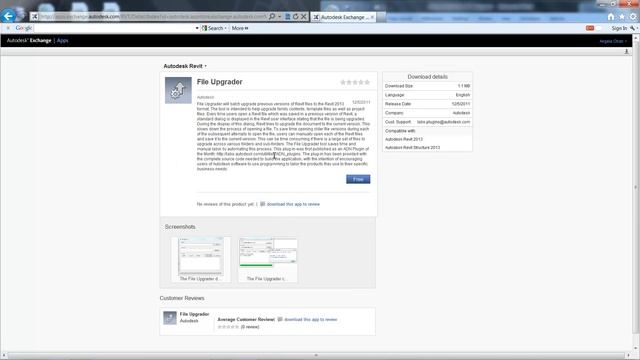Screen dimensions: 640x360
Task: Open the Google search box history dropdown
Action: (197, 28)
